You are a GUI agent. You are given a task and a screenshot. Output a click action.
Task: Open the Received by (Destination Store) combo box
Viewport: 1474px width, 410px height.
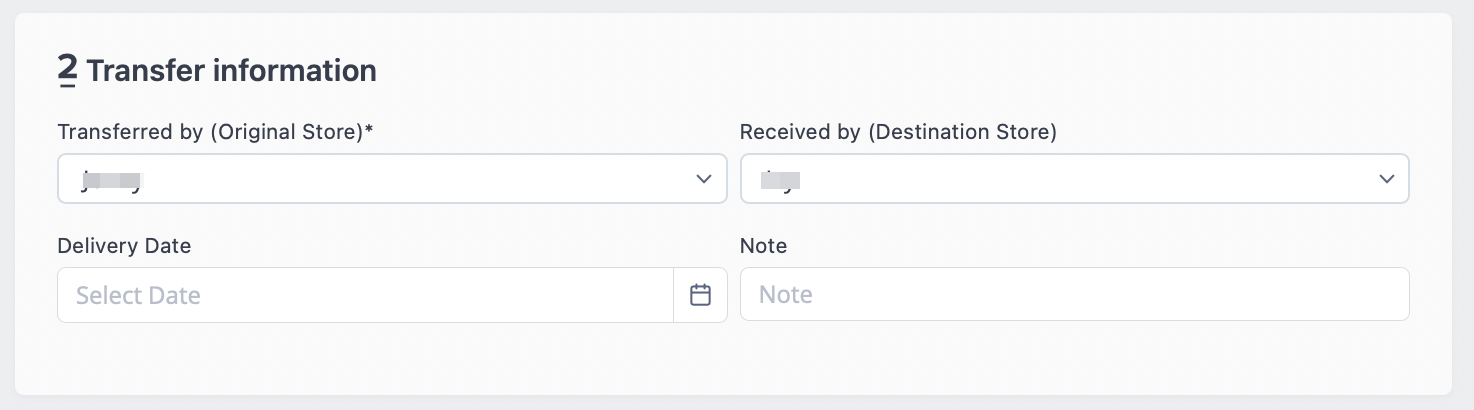click(1075, 179)
